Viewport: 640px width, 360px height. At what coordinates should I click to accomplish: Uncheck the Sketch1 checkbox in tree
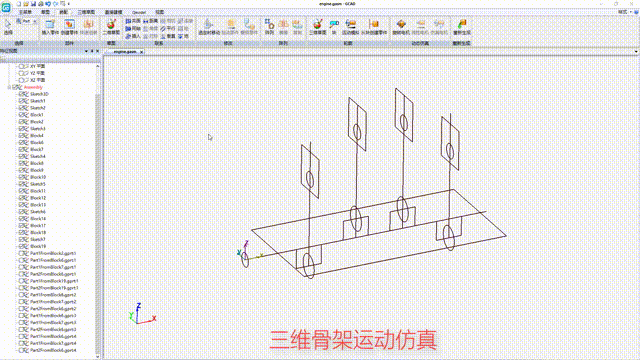click(x=21, y=101)
